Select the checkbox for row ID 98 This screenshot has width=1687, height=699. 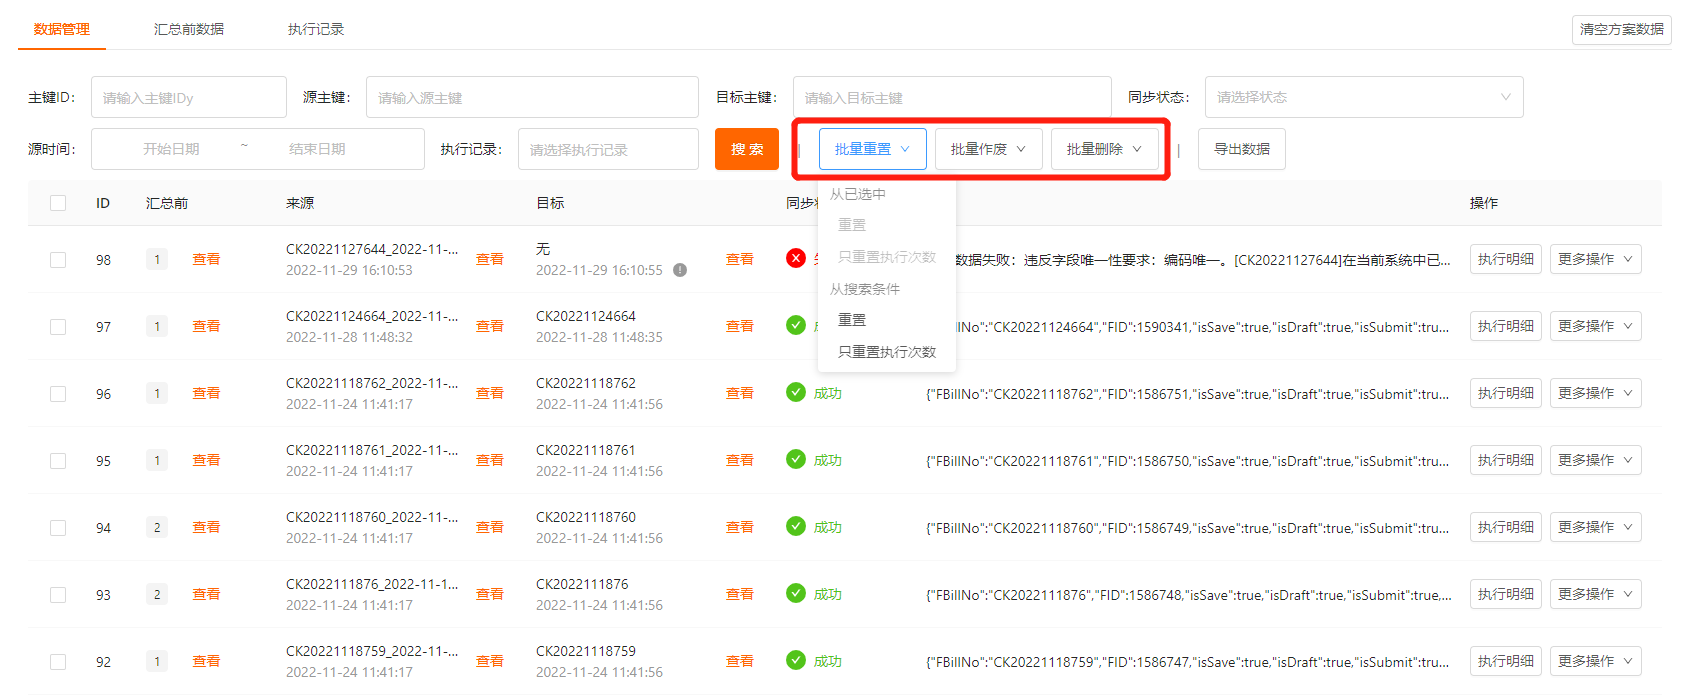coord(58,260)
